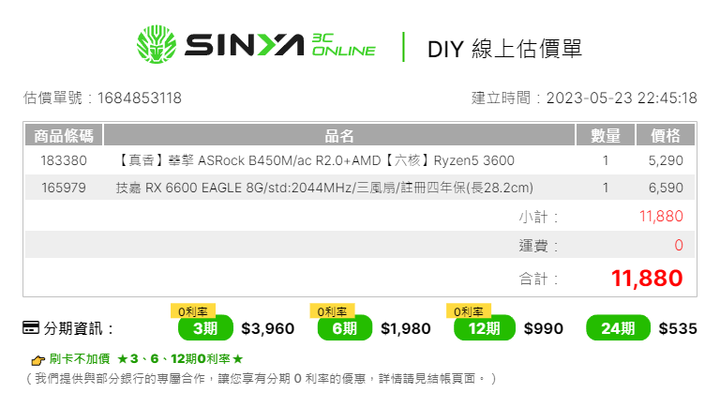This screenshot has width=720, height=408.
Task: Click the credit card icon beside 分期資訊
Action: (31, 328)
